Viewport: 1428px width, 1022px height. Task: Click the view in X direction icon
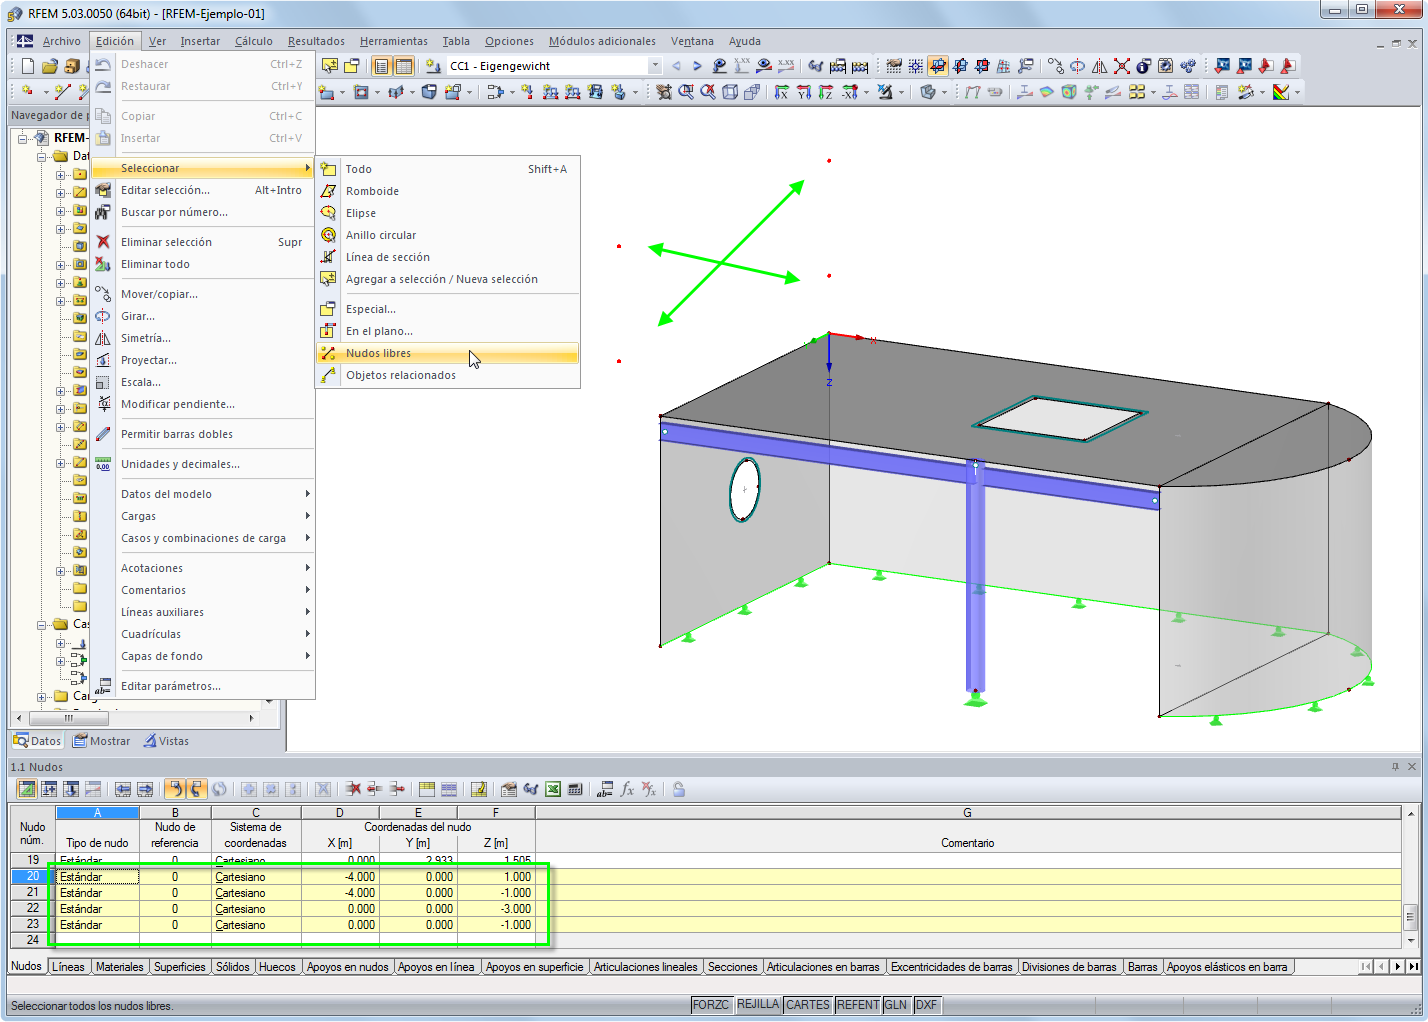point(782,92)
